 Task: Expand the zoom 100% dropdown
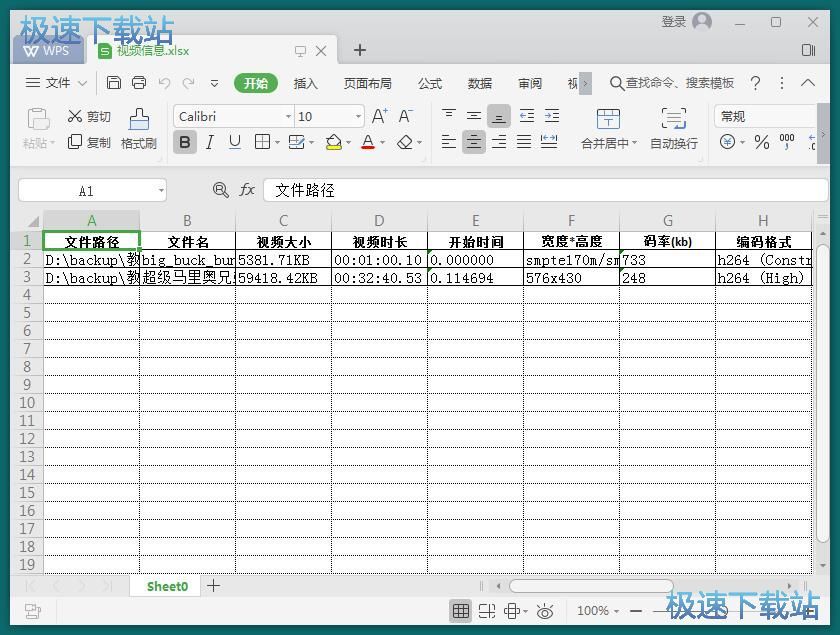(616, 611)
